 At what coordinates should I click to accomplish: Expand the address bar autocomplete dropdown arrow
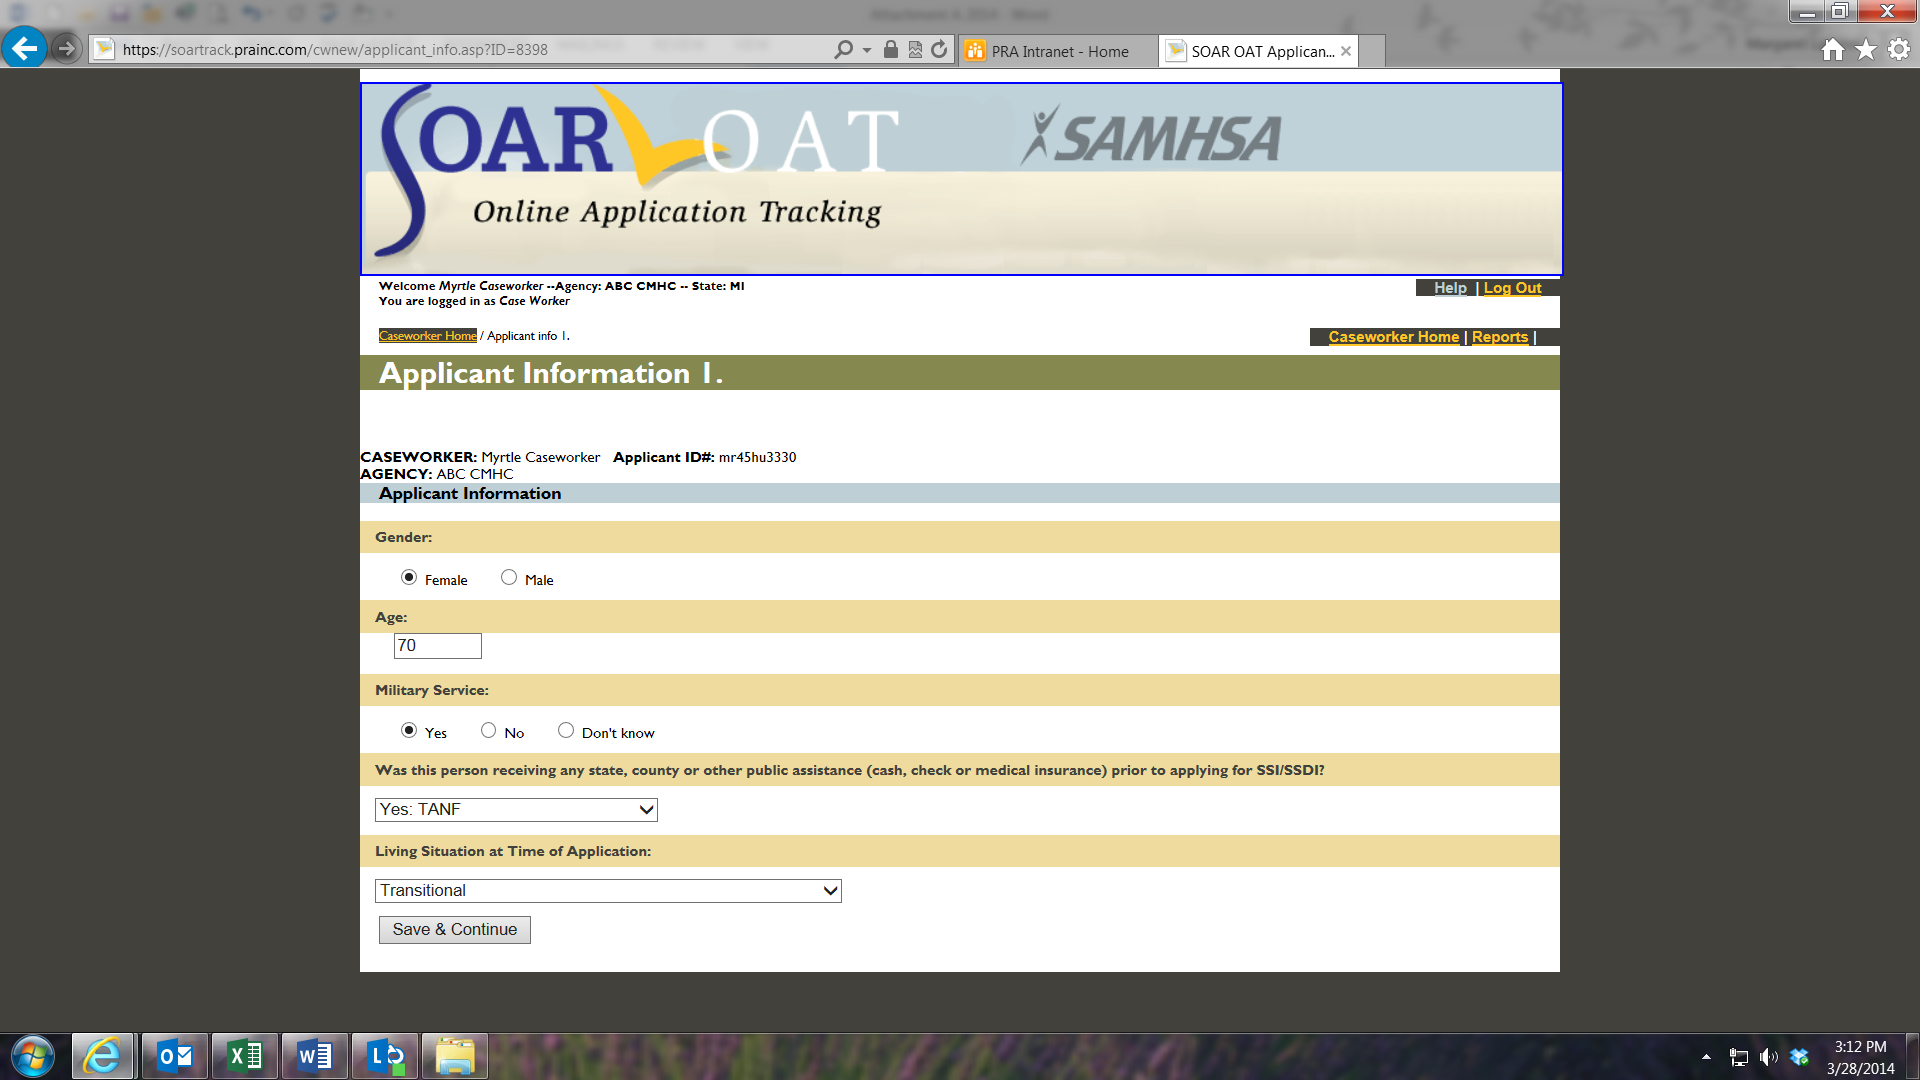pyautogui.click(x=867, y=50)
